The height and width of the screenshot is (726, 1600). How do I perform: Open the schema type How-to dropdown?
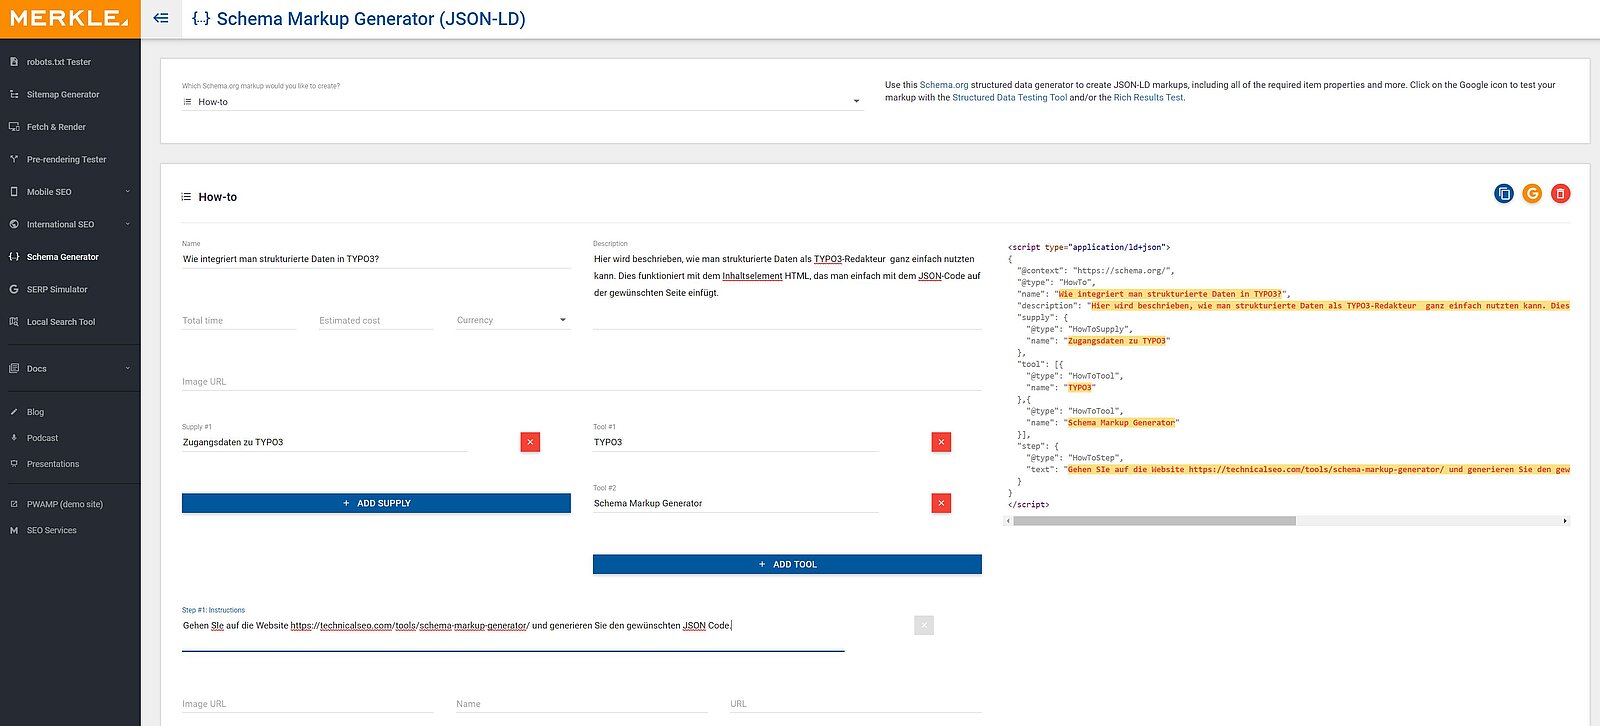point(522,102)
